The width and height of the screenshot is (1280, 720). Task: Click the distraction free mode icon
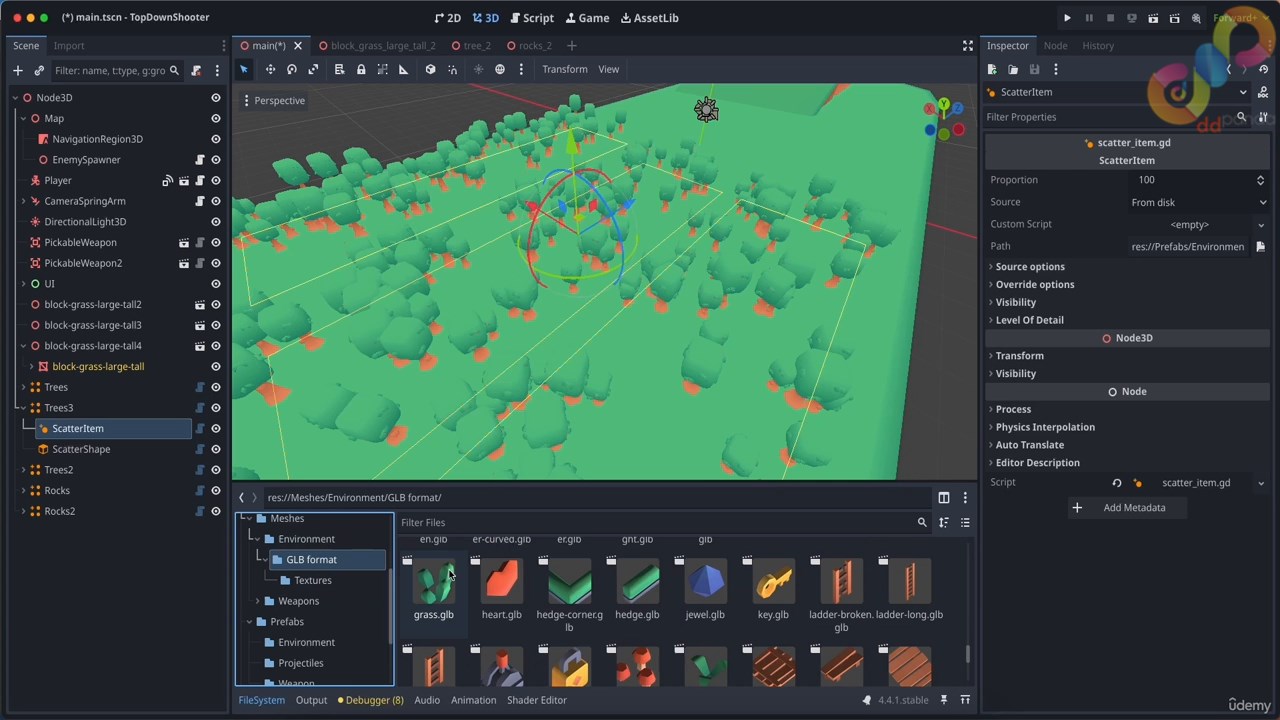point(967,46)
